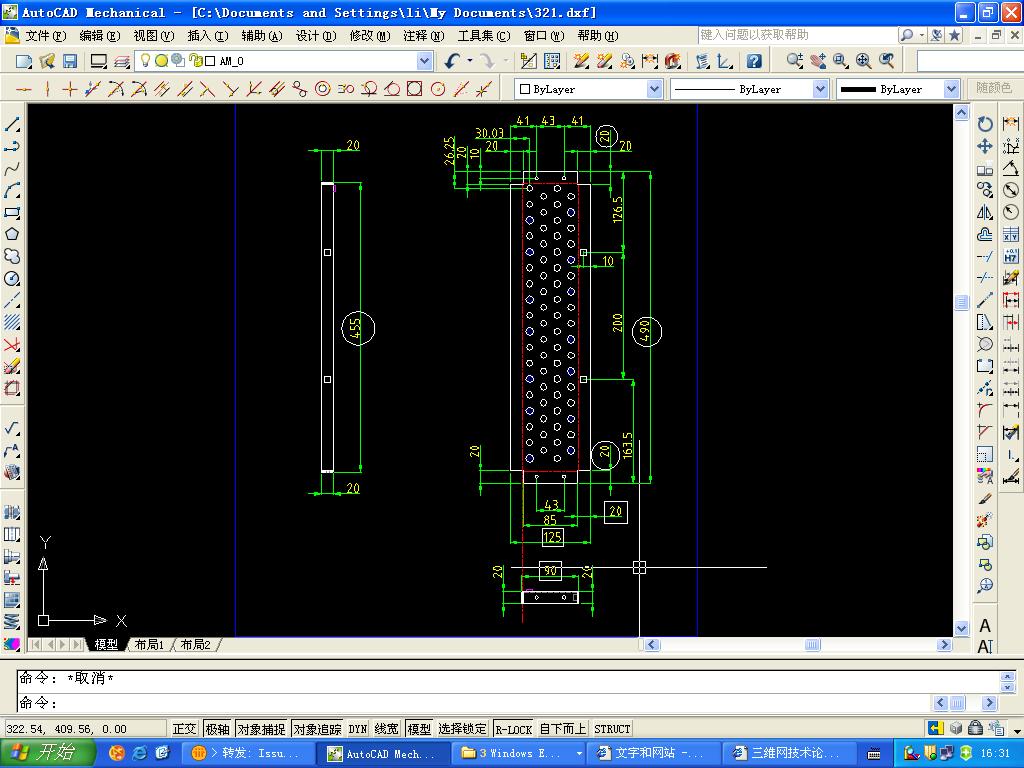This screenshot has height=768, width=1024.
Task: Toggle 线宽 lineweight display
Action: tap(387, 729)
